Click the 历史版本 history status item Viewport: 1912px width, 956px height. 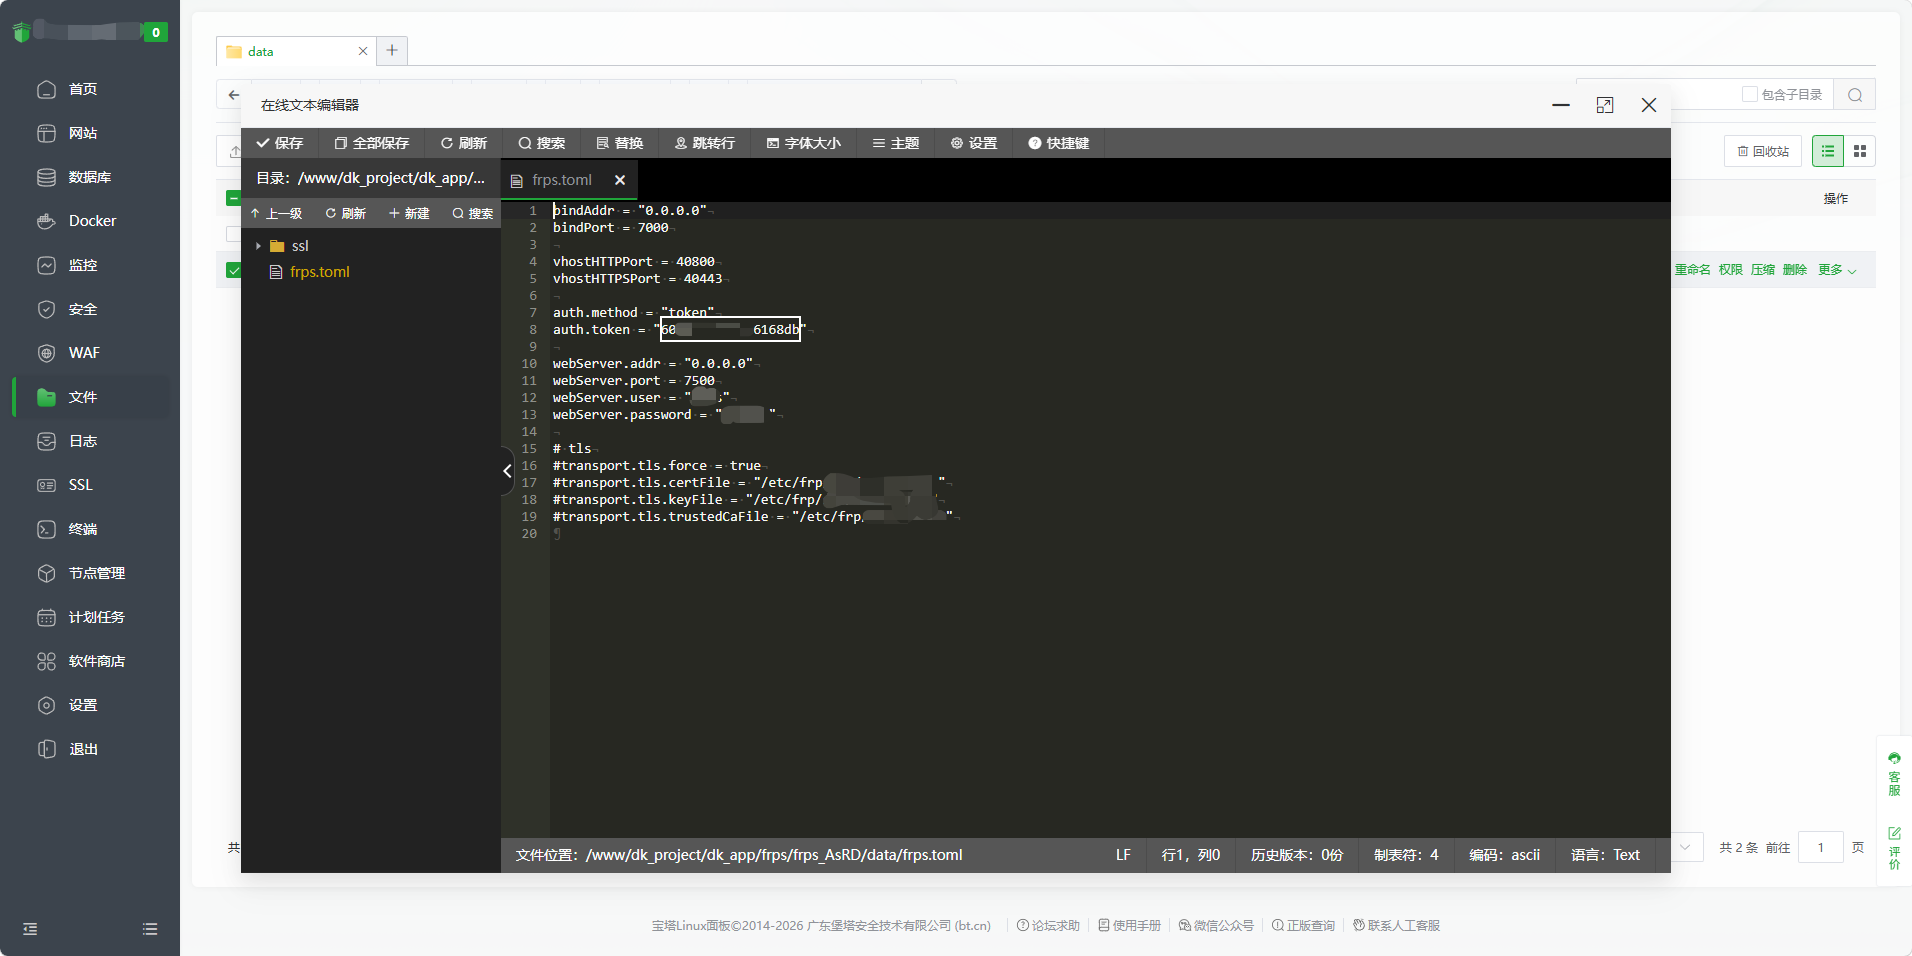[x=1296, y=855]
